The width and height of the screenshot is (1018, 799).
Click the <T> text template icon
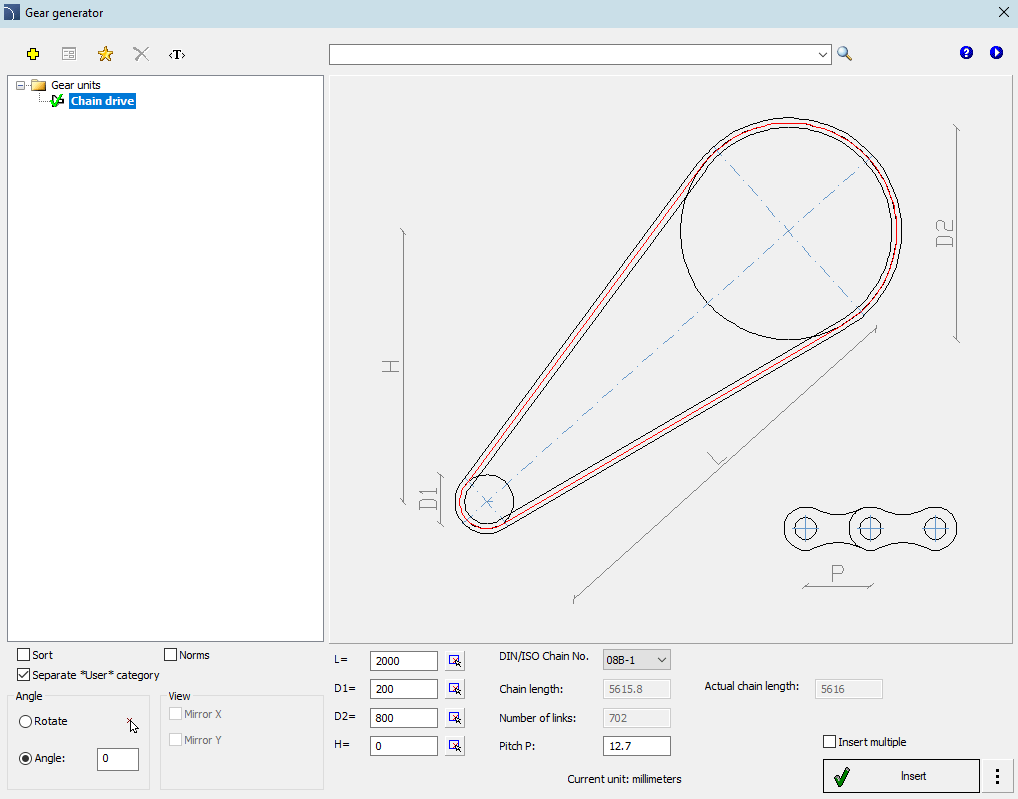(x=177, y=55)
